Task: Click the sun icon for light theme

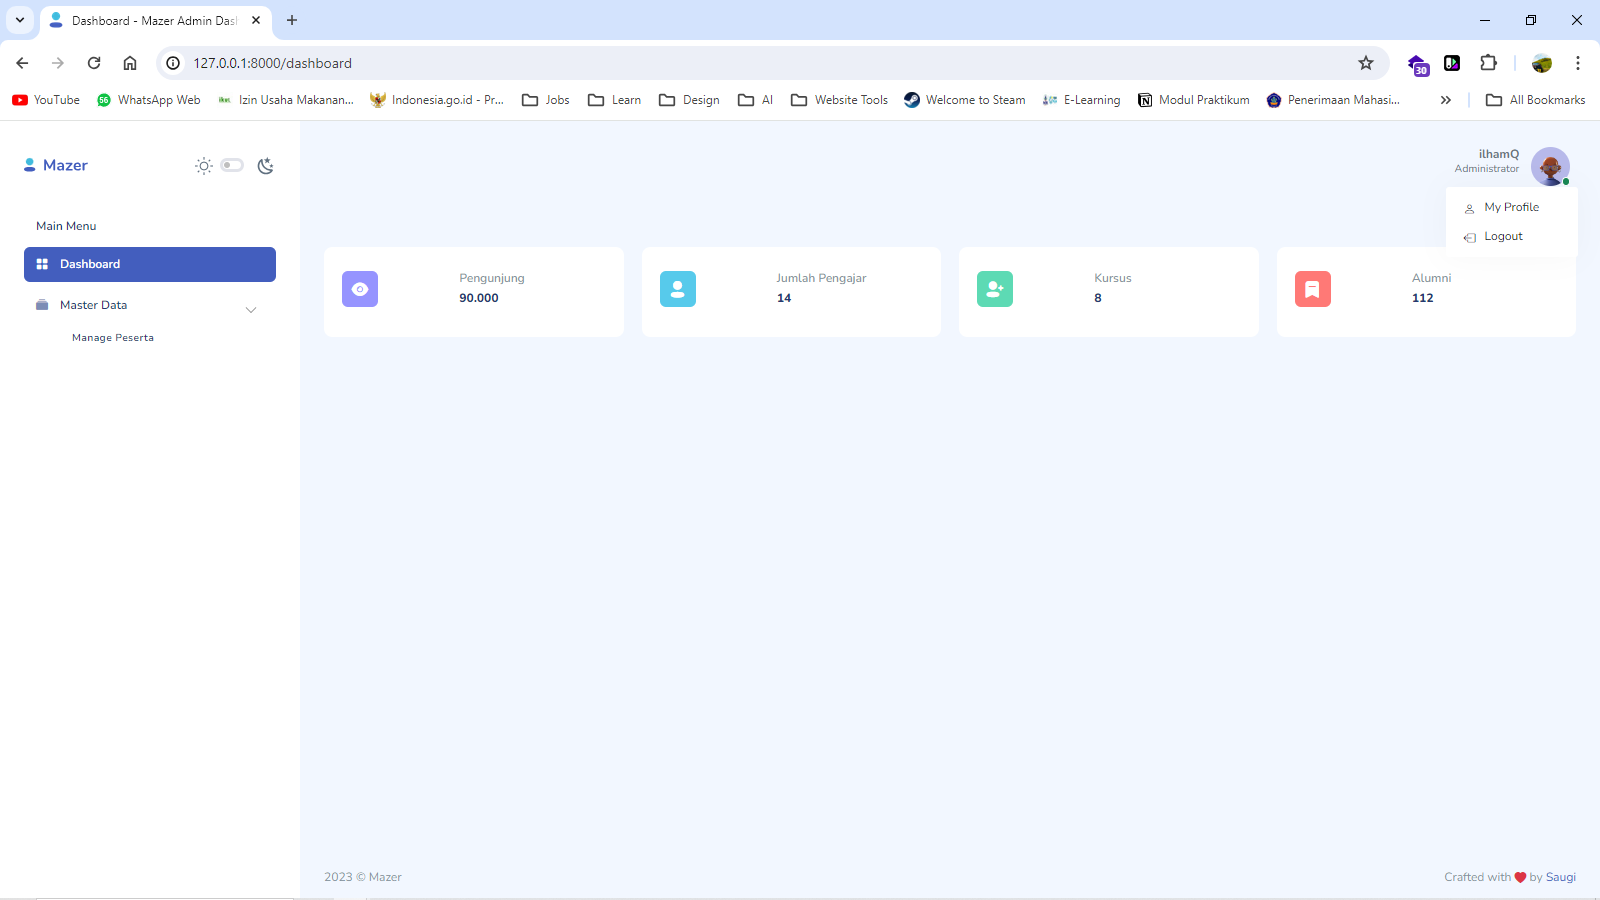Action: point(204,166)
